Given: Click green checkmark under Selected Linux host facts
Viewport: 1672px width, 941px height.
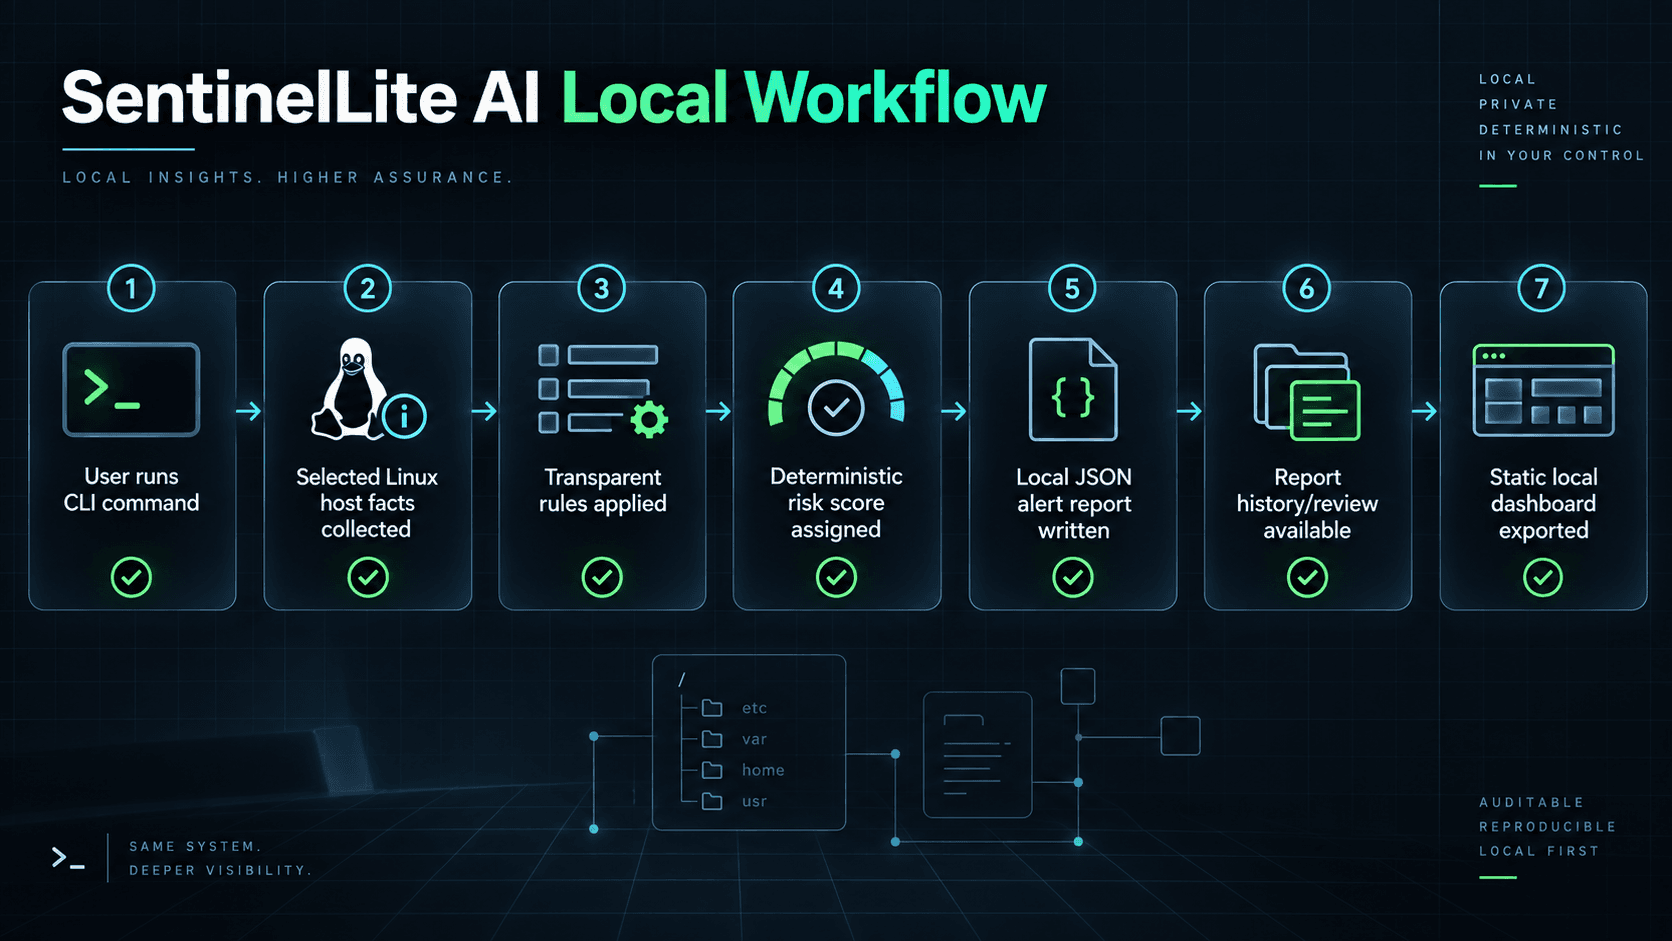Looking at the screenshot, I should pos(368,577).
